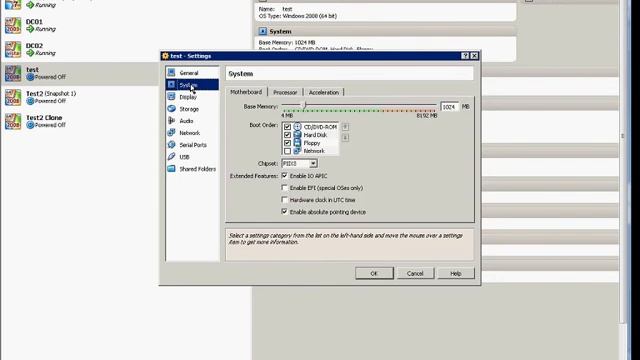The image size is (640, 360).
Task: Click the System header in details pane
Action: (280, 31)
